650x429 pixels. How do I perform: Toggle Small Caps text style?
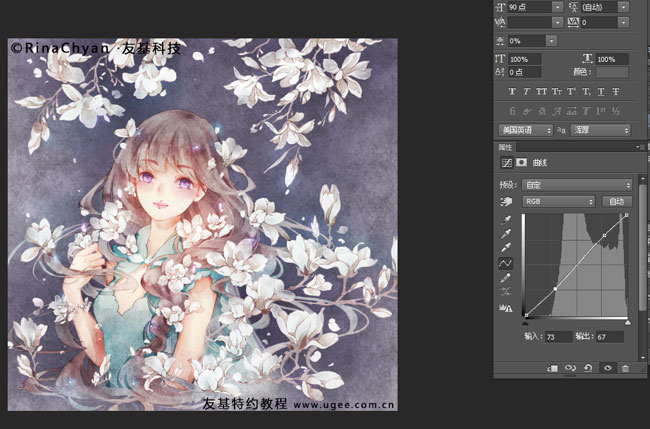pos(556,92)
